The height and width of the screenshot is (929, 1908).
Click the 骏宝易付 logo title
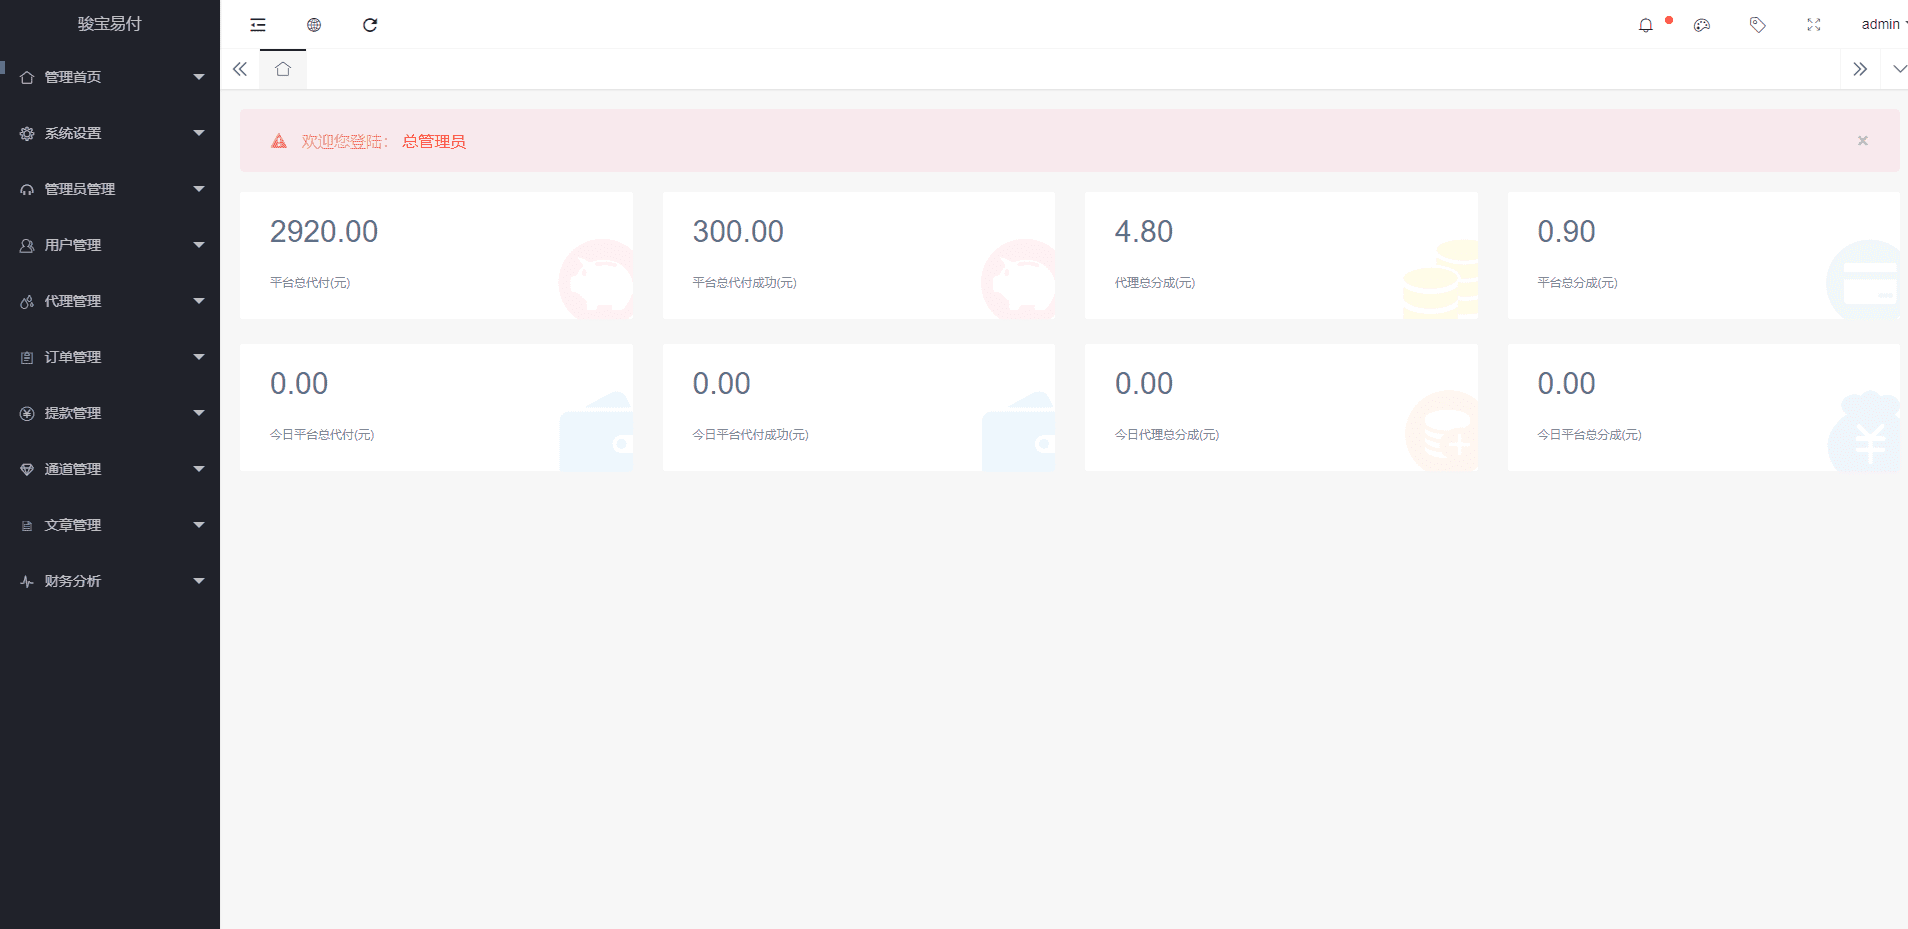click(110, 24)
